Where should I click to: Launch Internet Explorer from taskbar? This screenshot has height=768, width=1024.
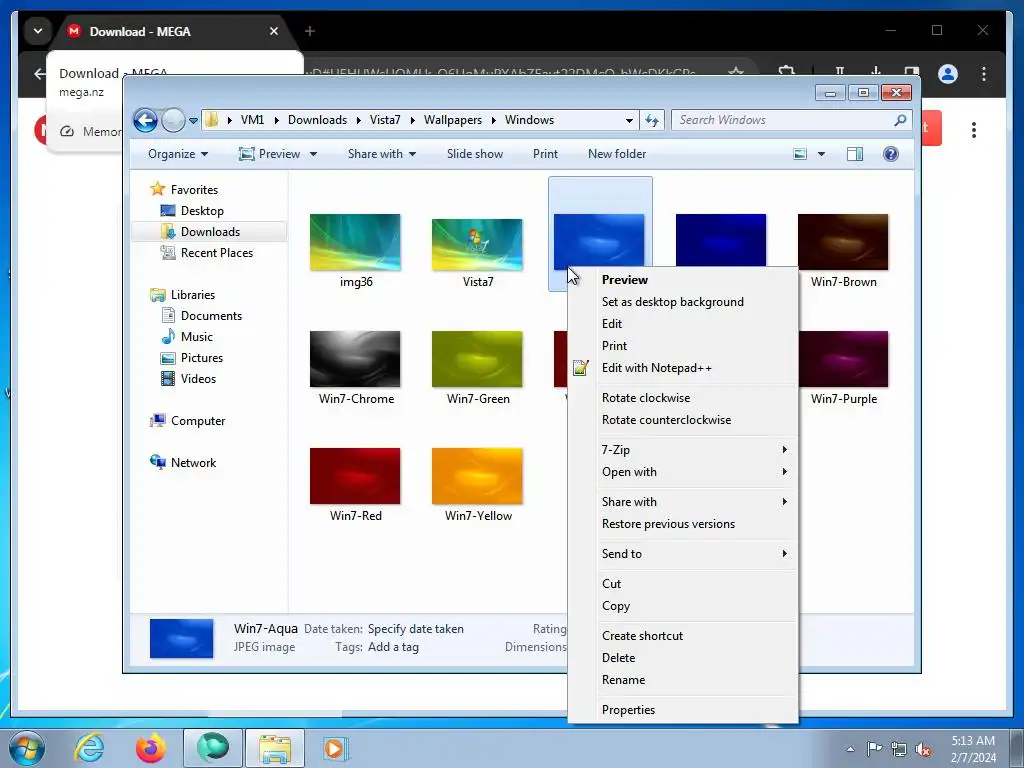[89, 748]
